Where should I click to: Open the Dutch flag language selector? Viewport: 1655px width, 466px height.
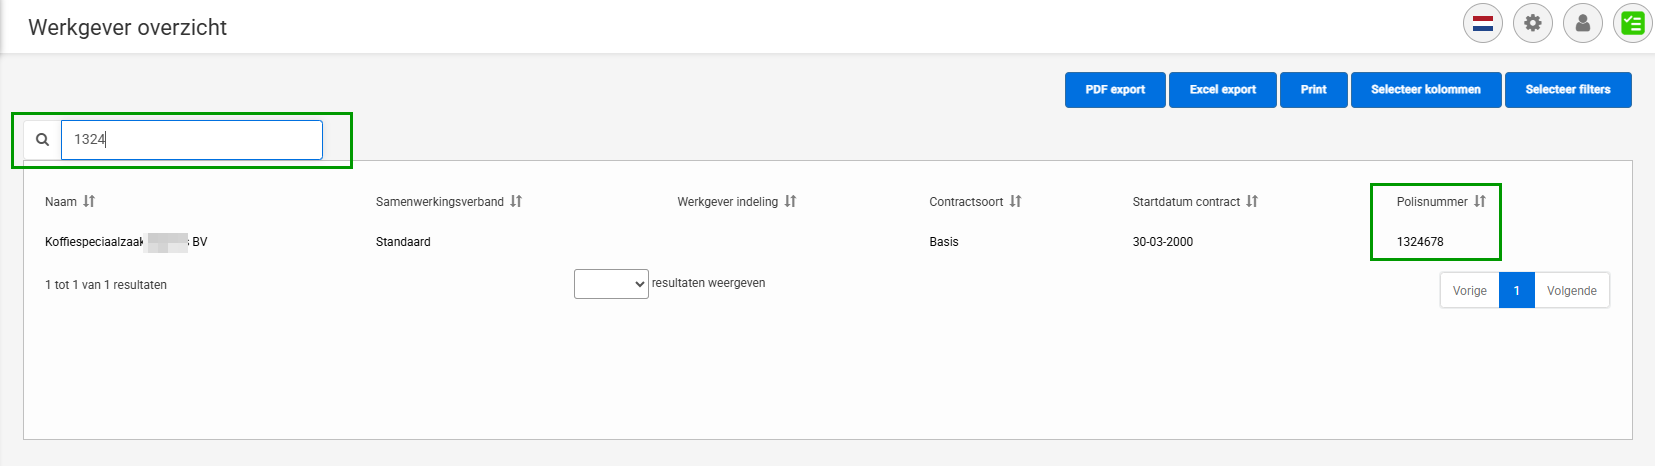[1483, 23]
